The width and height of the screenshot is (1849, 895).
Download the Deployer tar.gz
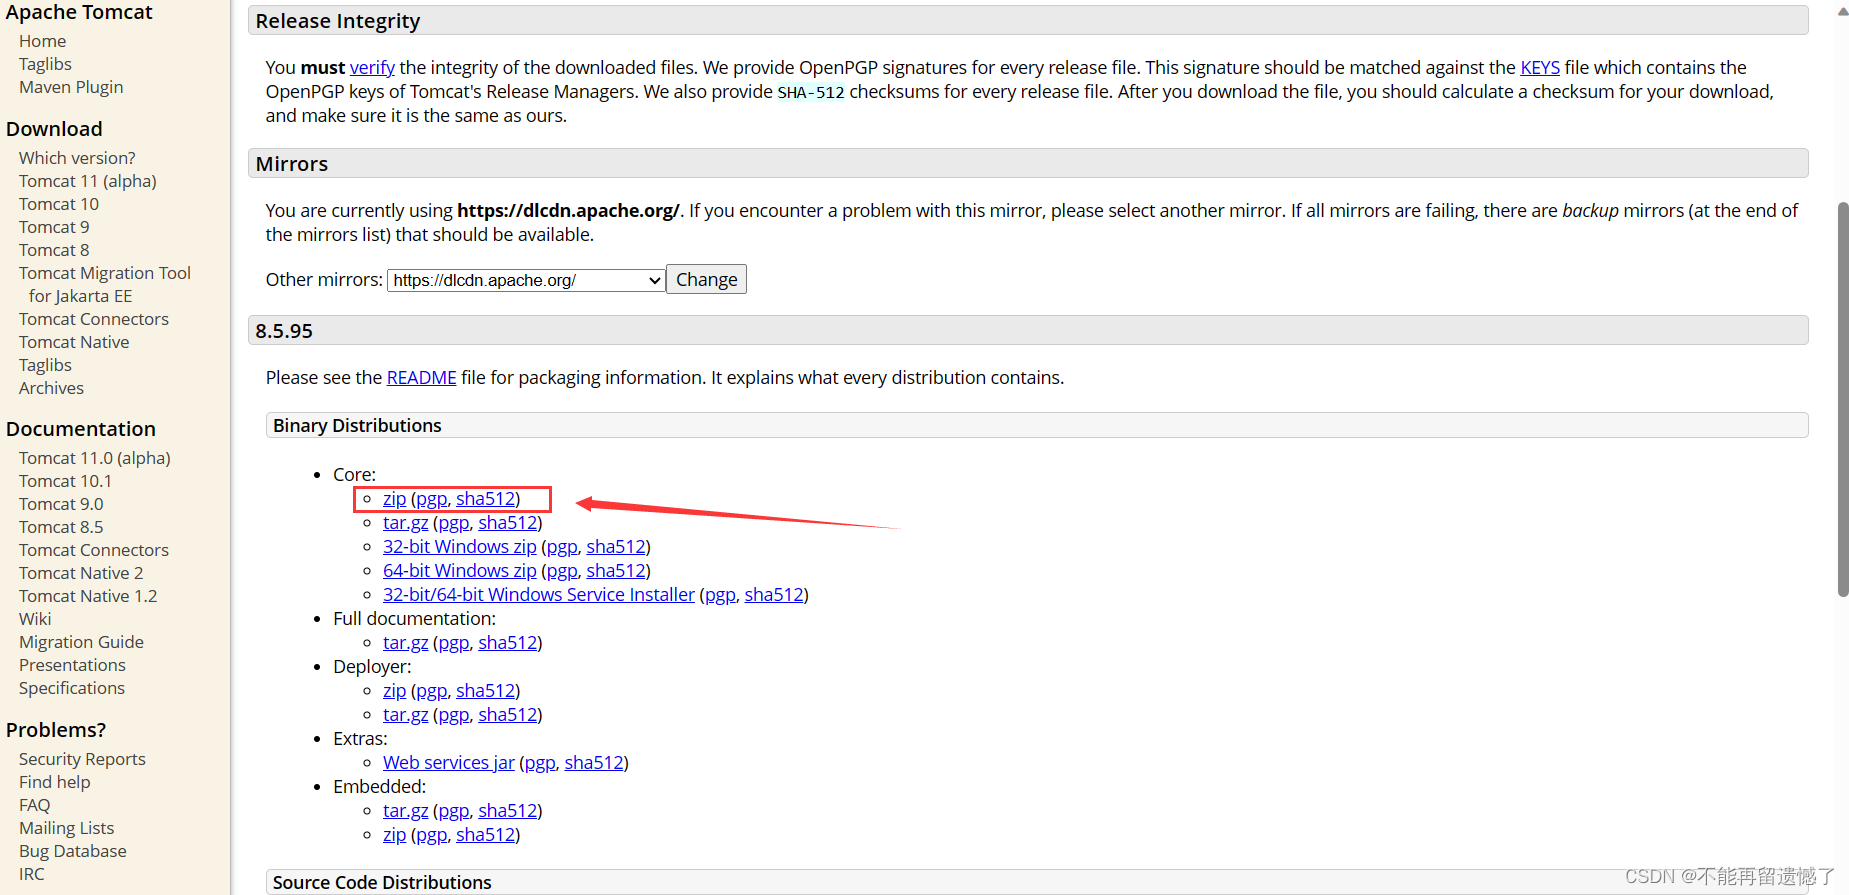pyautogui.click(x=405, y=714)
